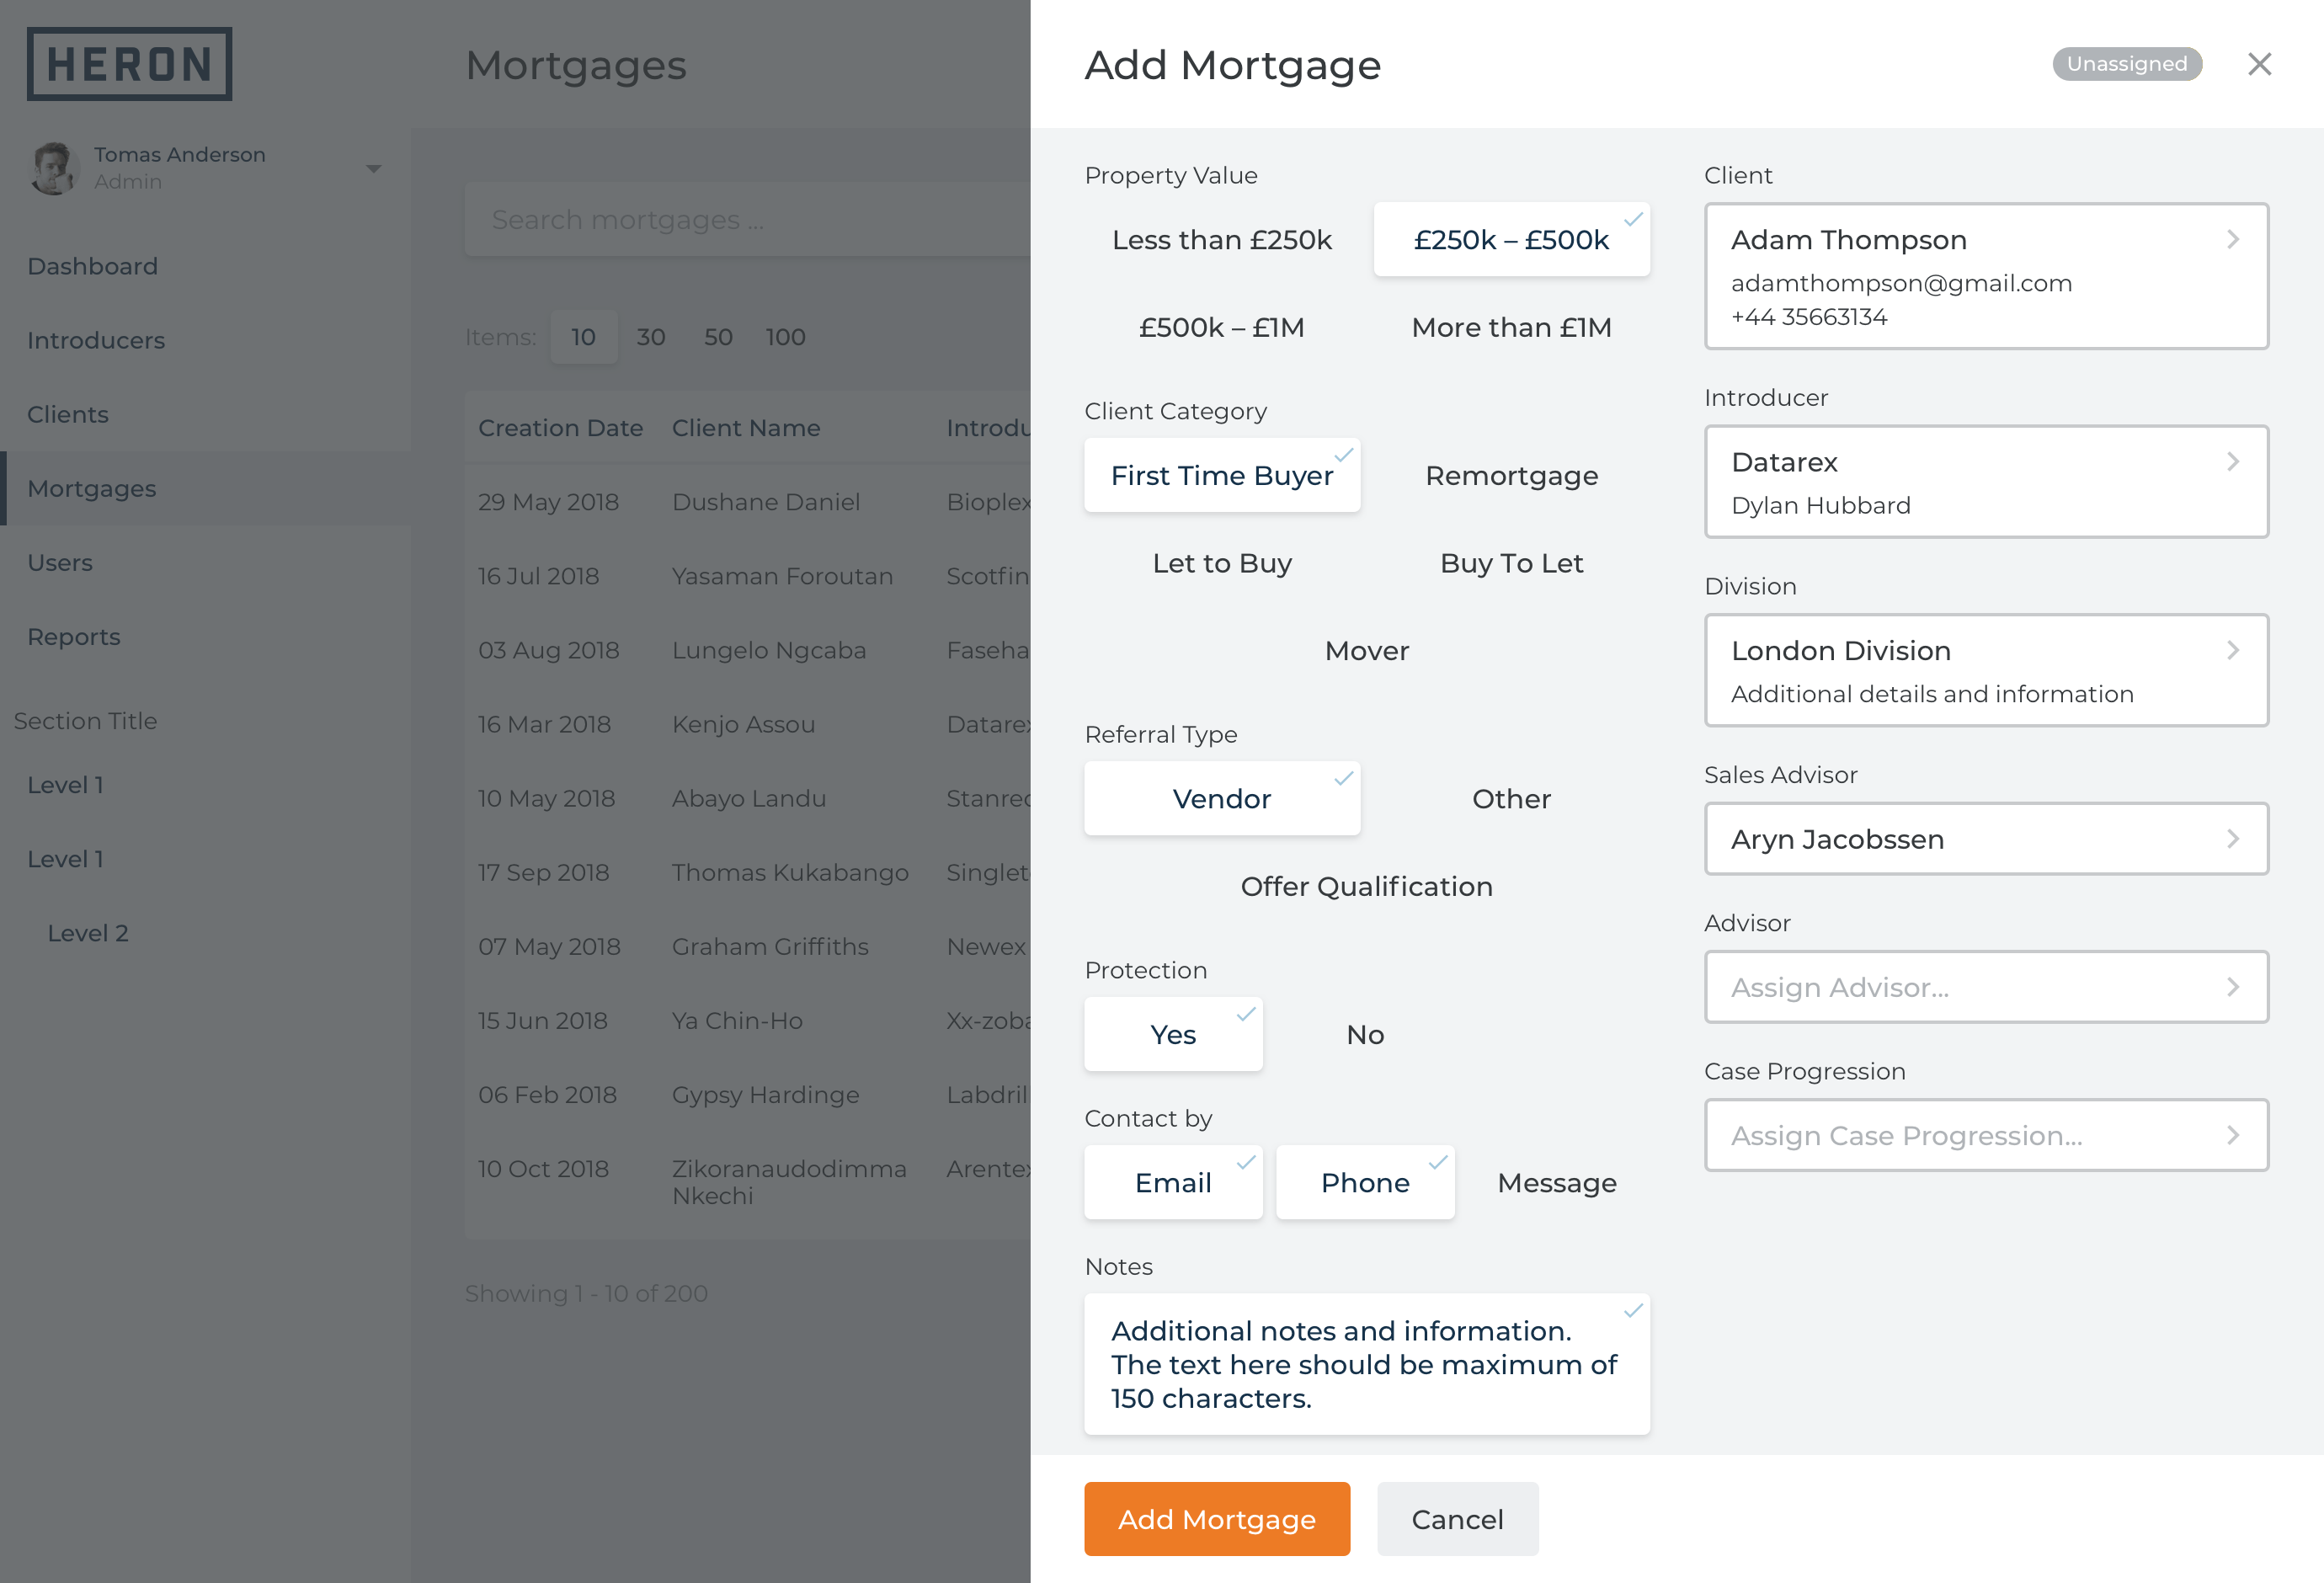2324x1583 pixels.
Task: Open Lungelo Ngcaba mortgage row
Action: click(748, 650)
